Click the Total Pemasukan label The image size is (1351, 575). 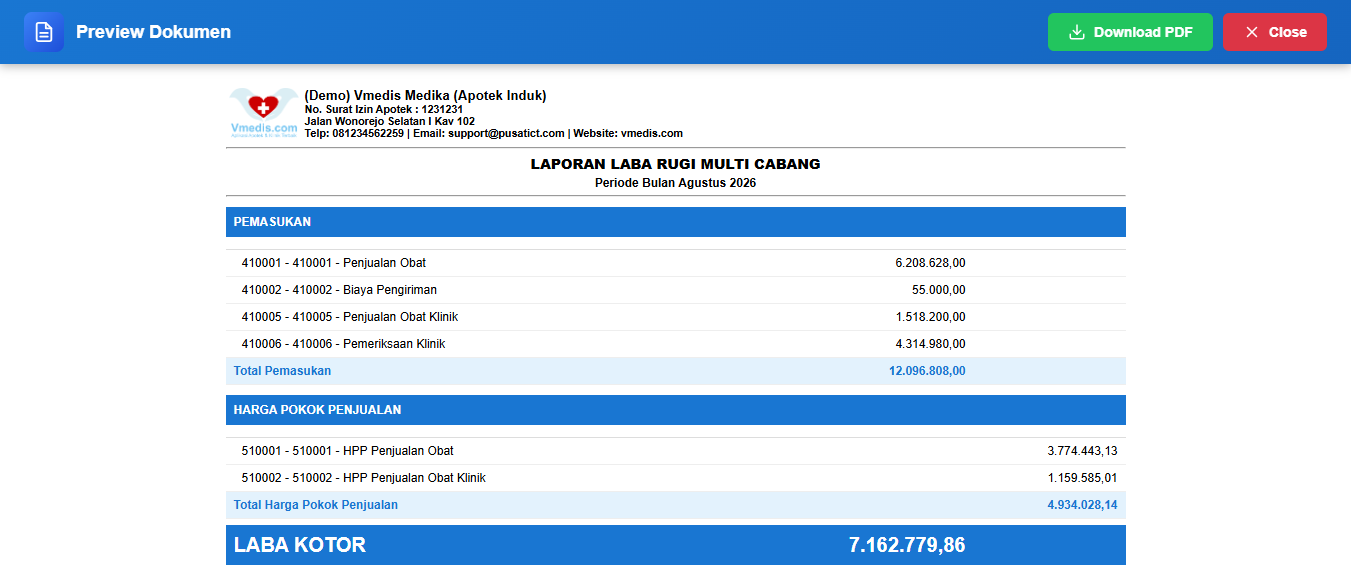(x=282, y=371)
